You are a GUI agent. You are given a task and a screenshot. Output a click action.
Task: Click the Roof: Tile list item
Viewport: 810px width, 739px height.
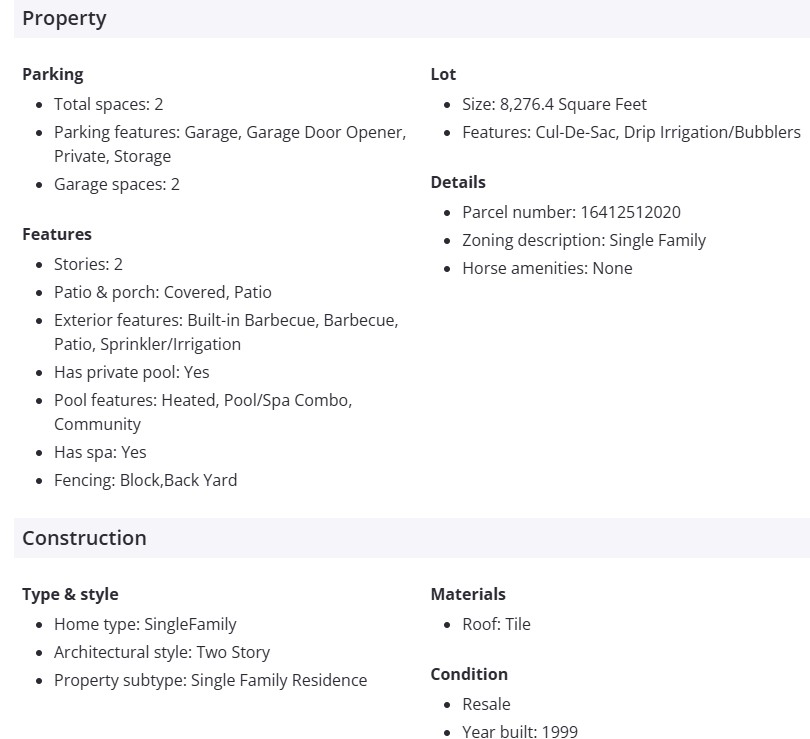click(x=496, y=624)
